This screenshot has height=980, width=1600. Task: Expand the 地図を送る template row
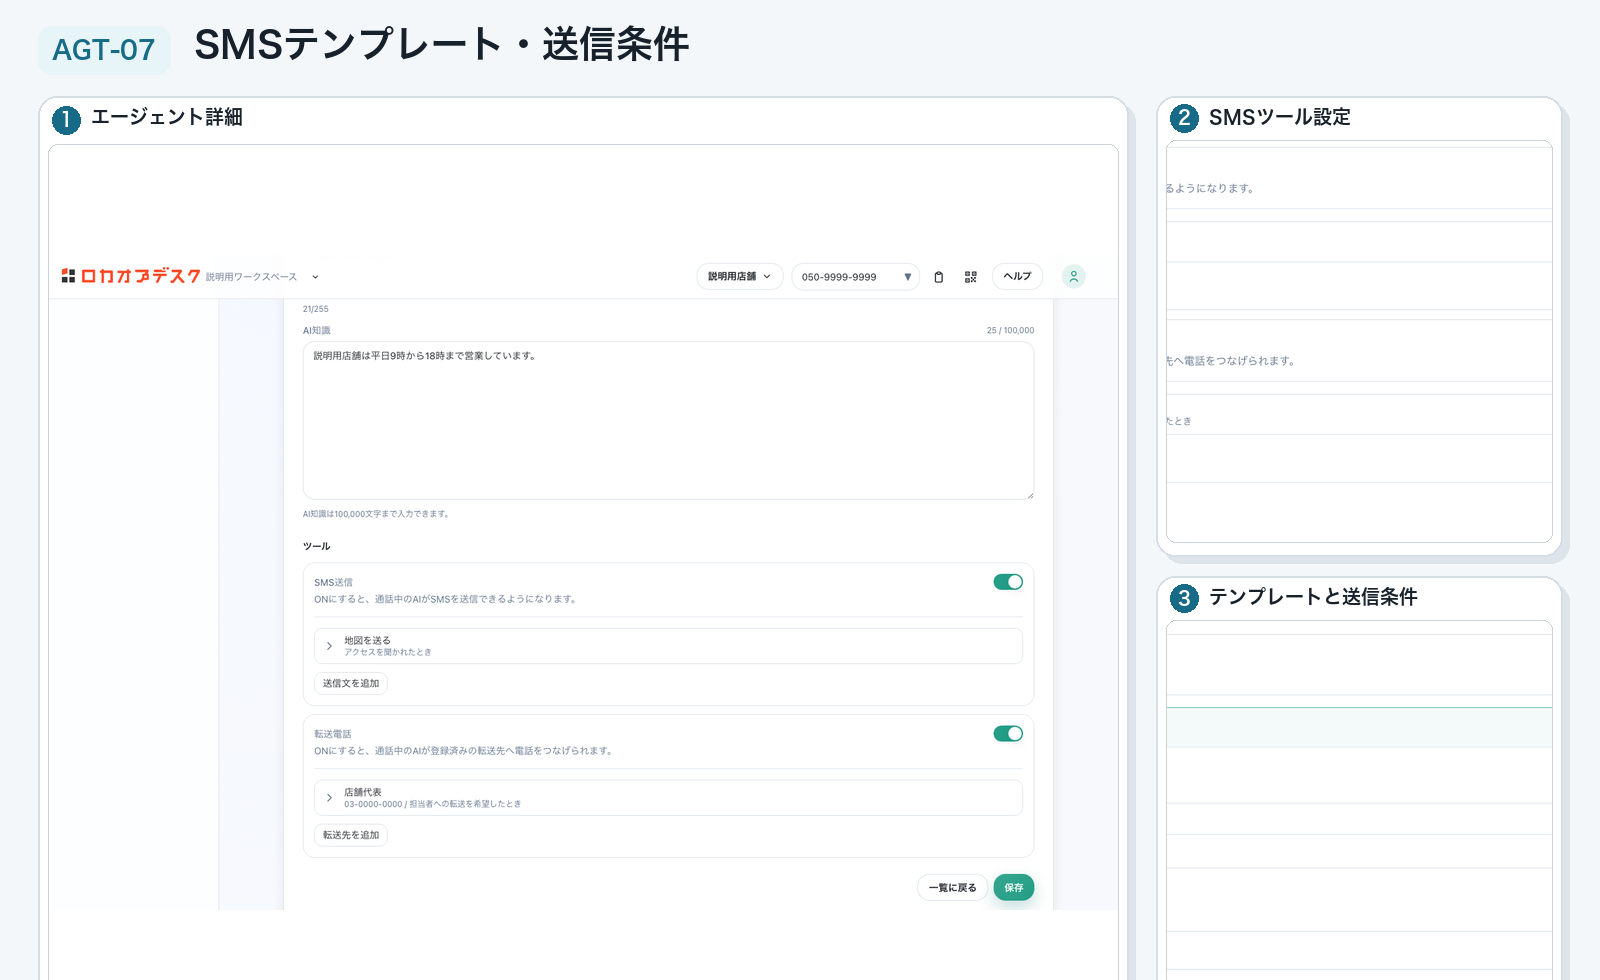point(668,646)
